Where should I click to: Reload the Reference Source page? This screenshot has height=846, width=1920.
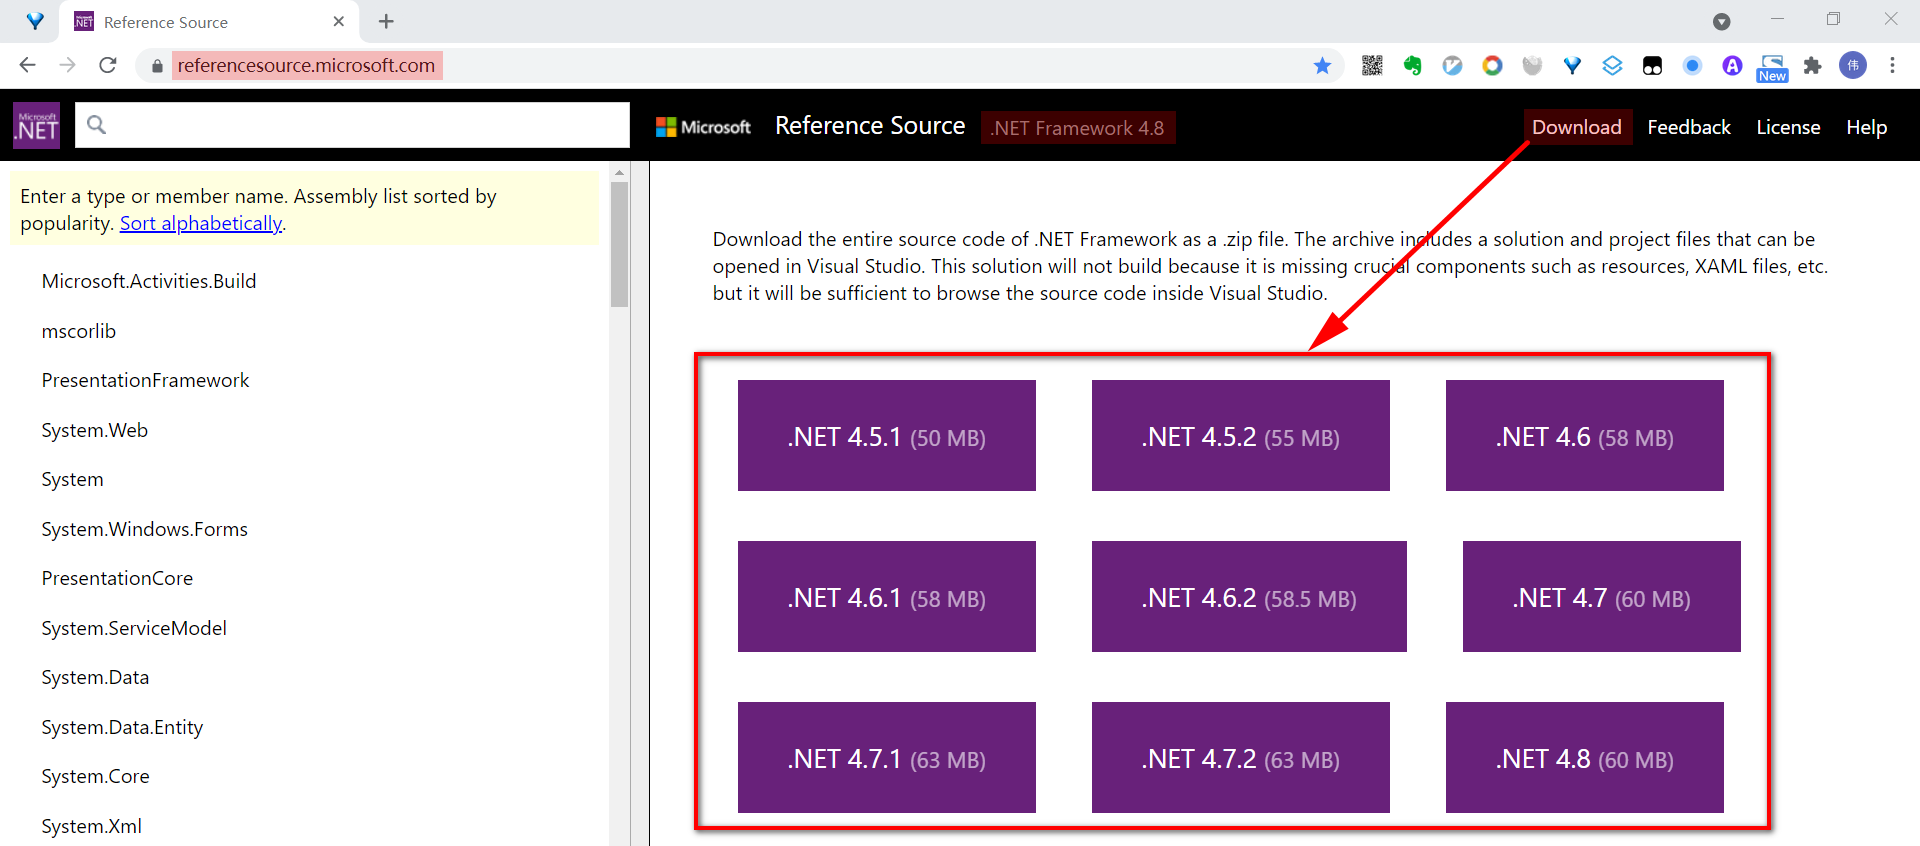point(108,65)
